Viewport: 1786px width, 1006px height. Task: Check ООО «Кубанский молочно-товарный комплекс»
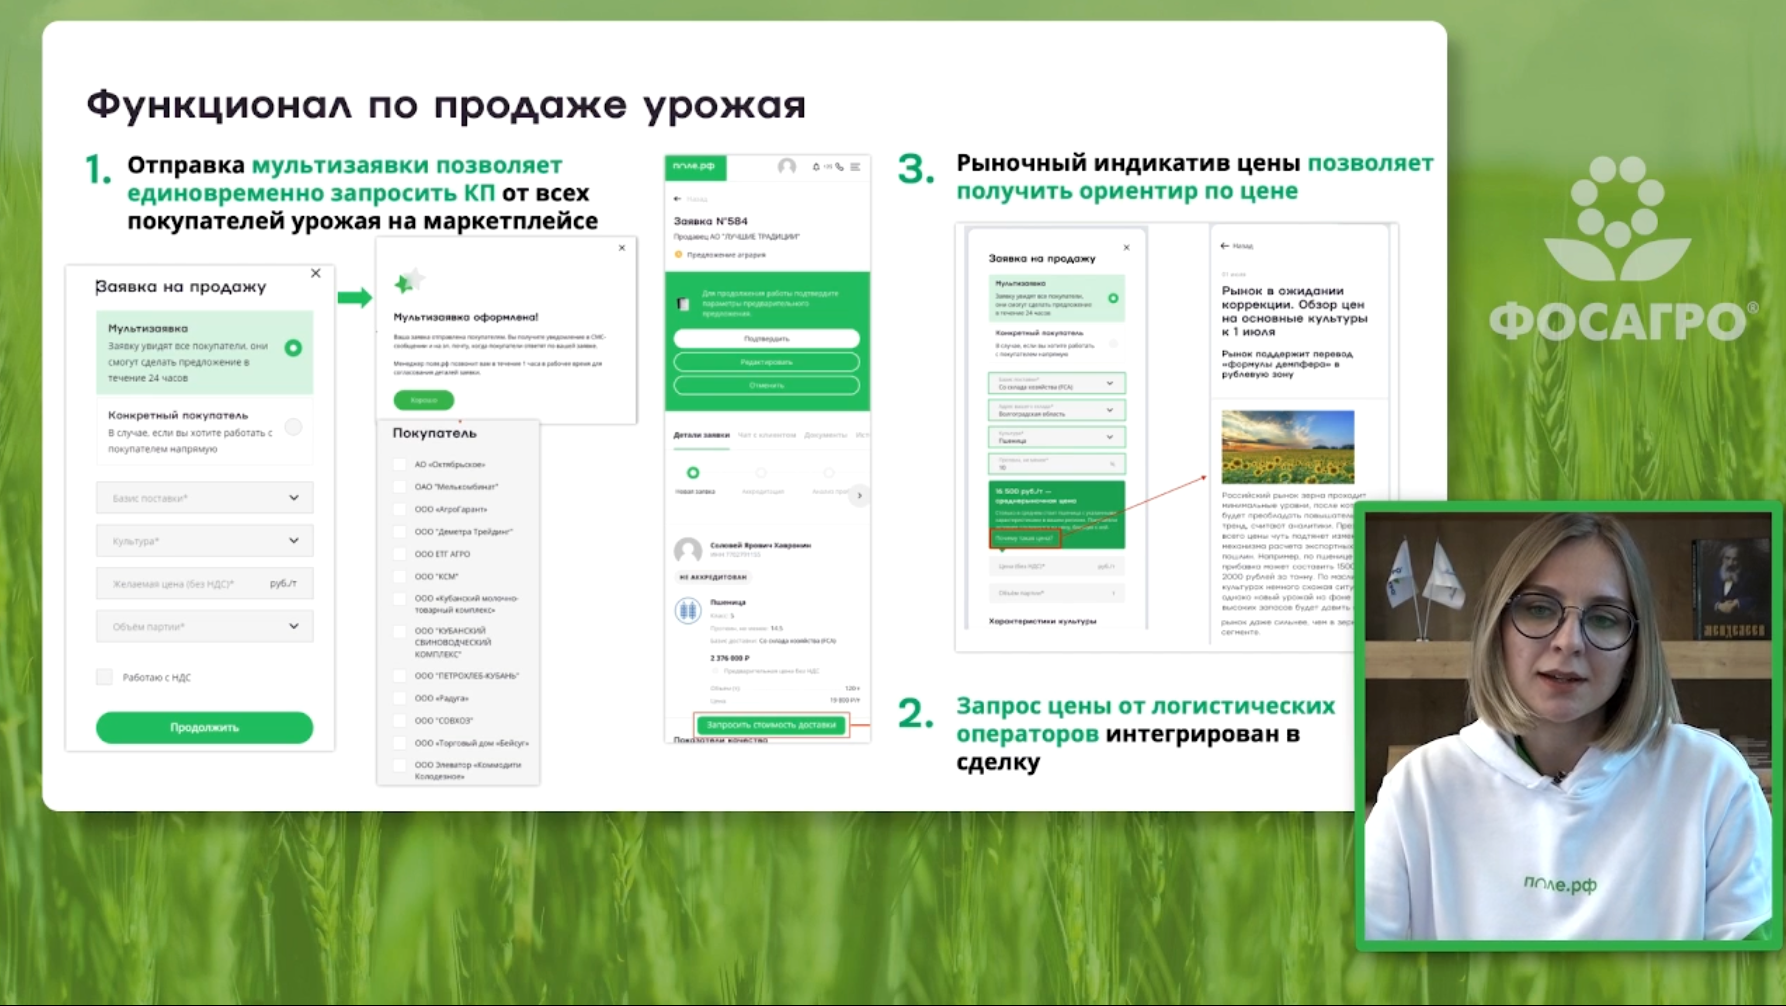(400, 599)
